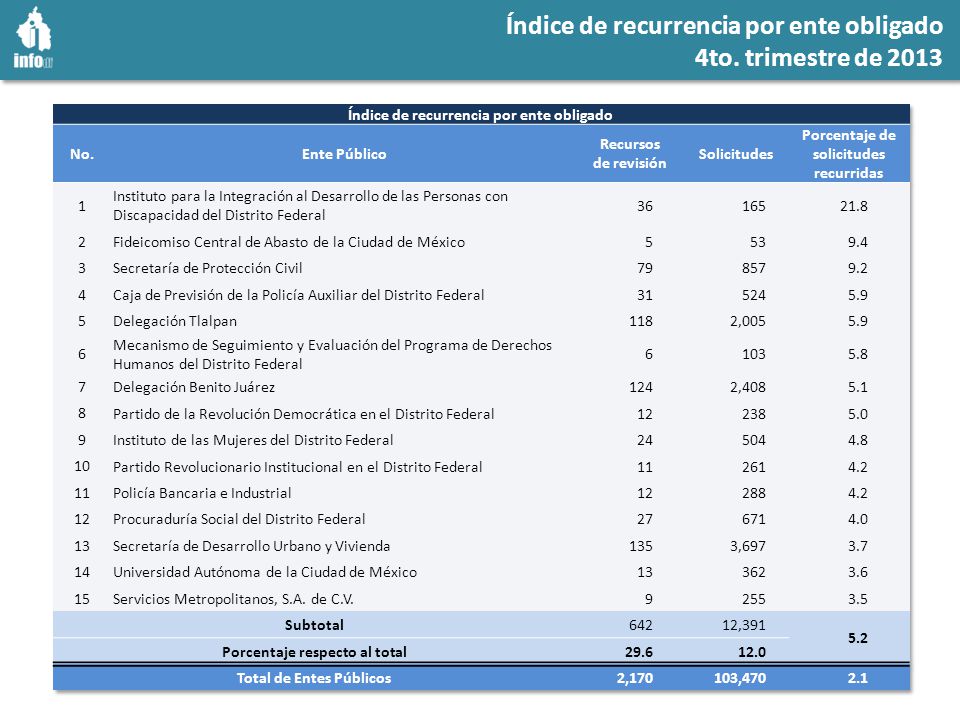
Task: Click the solicitudes value 261
Action: tap(754, 467)
